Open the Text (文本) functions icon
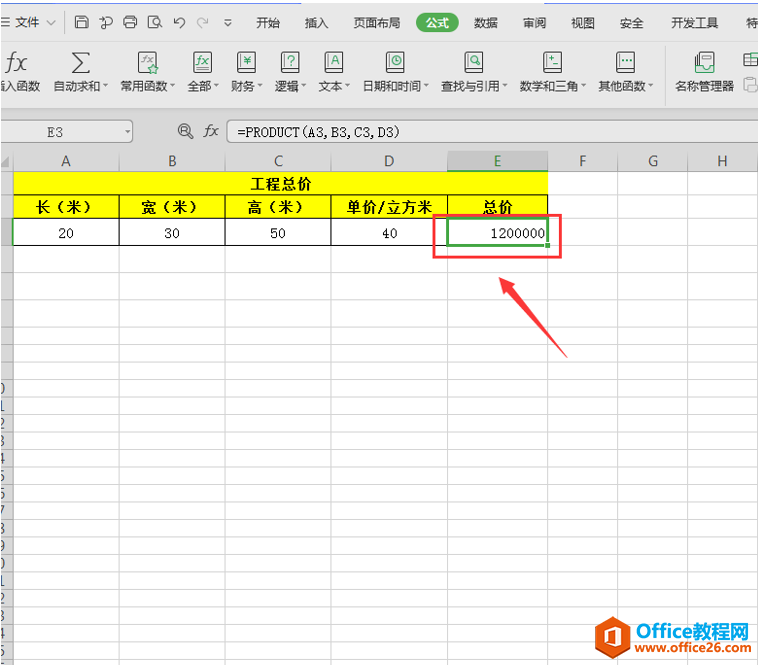This screenshot has width=758, height=665. pyautogui.click(x=334, y=64)
